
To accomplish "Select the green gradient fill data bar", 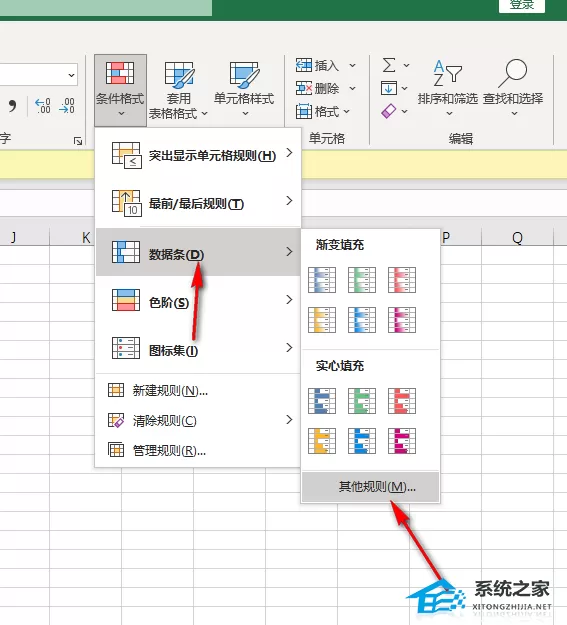I will coord(362,280).
